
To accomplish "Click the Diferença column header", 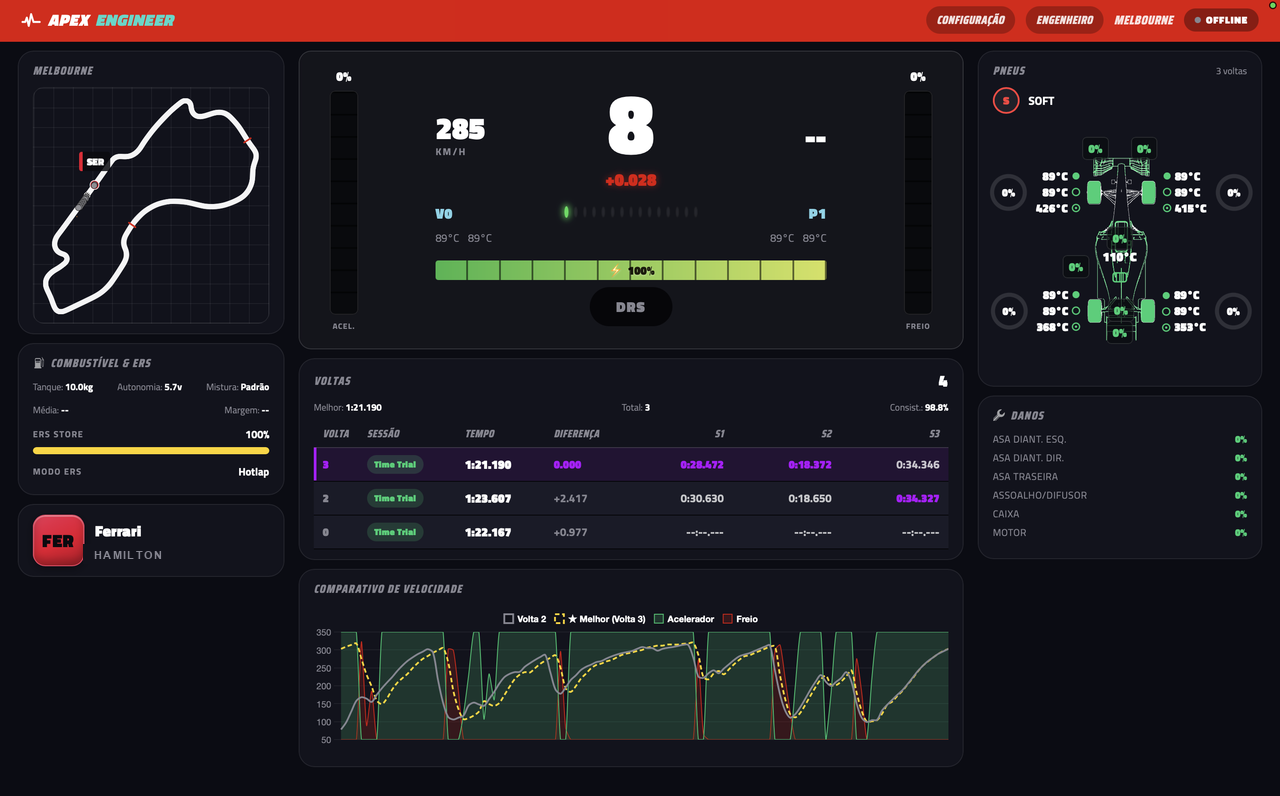I will (577, 434).
